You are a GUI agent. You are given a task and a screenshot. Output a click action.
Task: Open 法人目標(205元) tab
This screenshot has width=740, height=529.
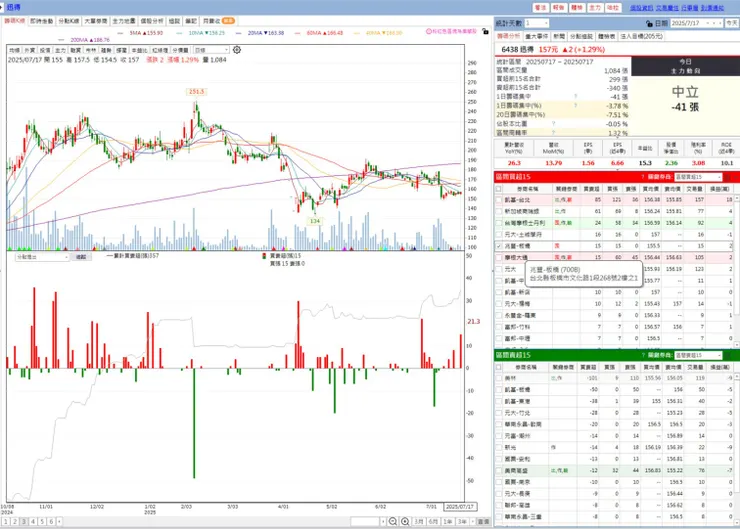point(641,36)
